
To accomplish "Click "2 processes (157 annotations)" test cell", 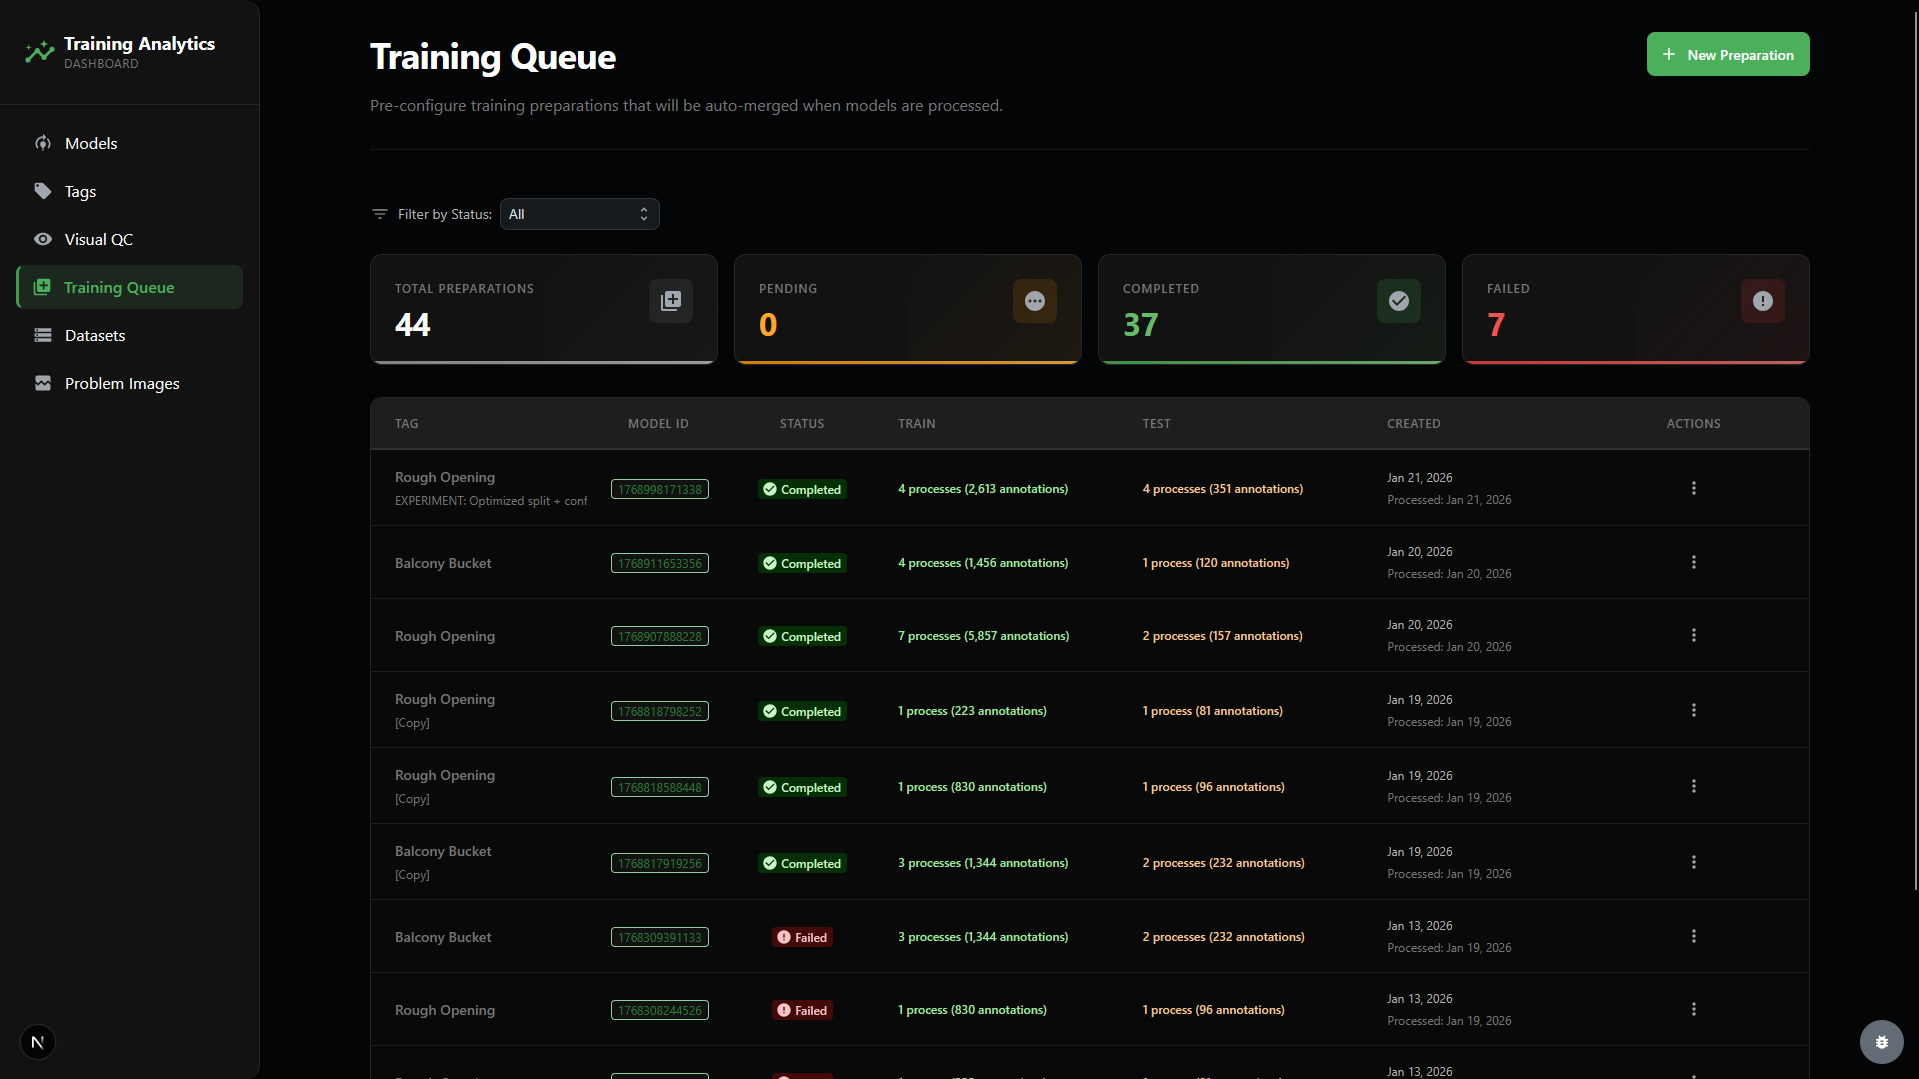I will (x=1223, y=636).
